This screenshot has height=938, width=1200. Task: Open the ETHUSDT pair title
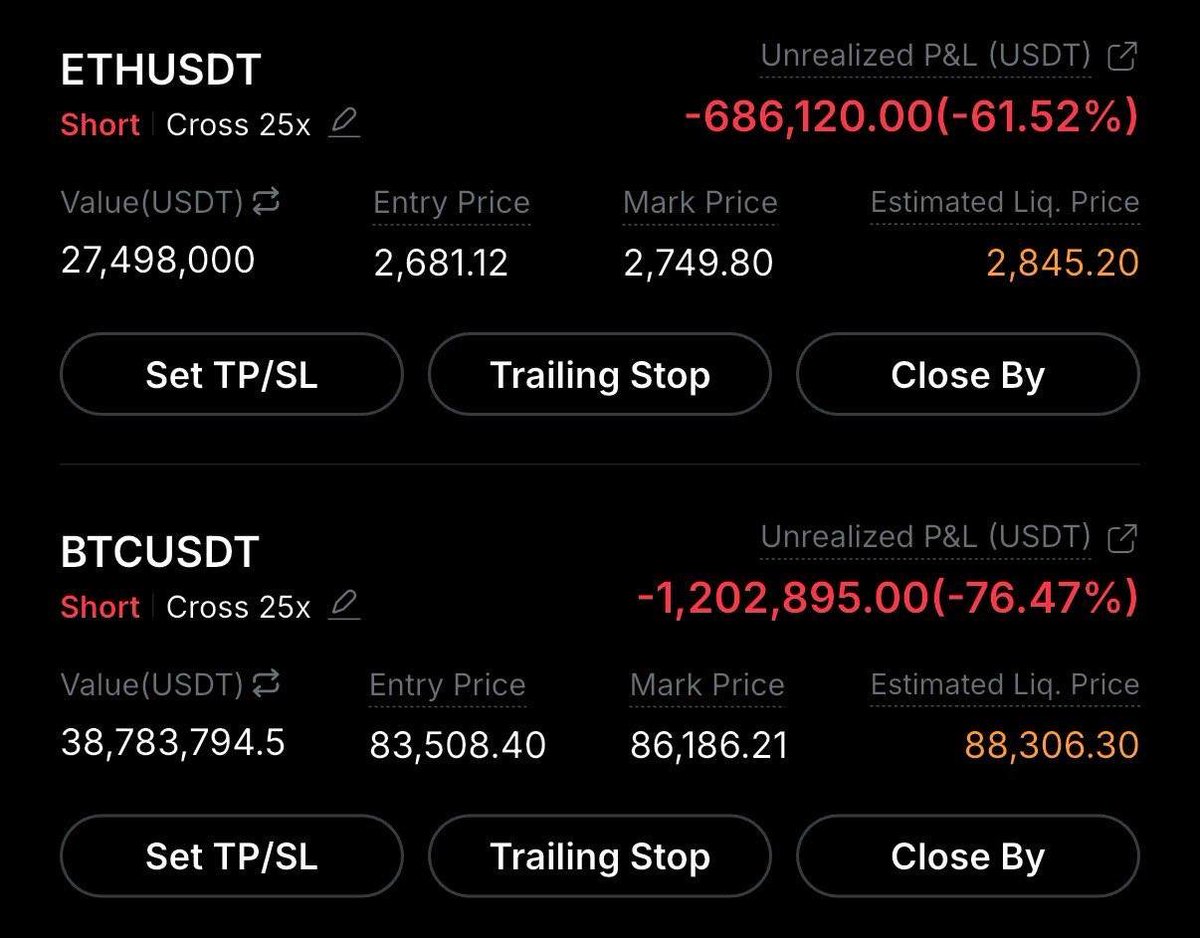tap(161, 70)
